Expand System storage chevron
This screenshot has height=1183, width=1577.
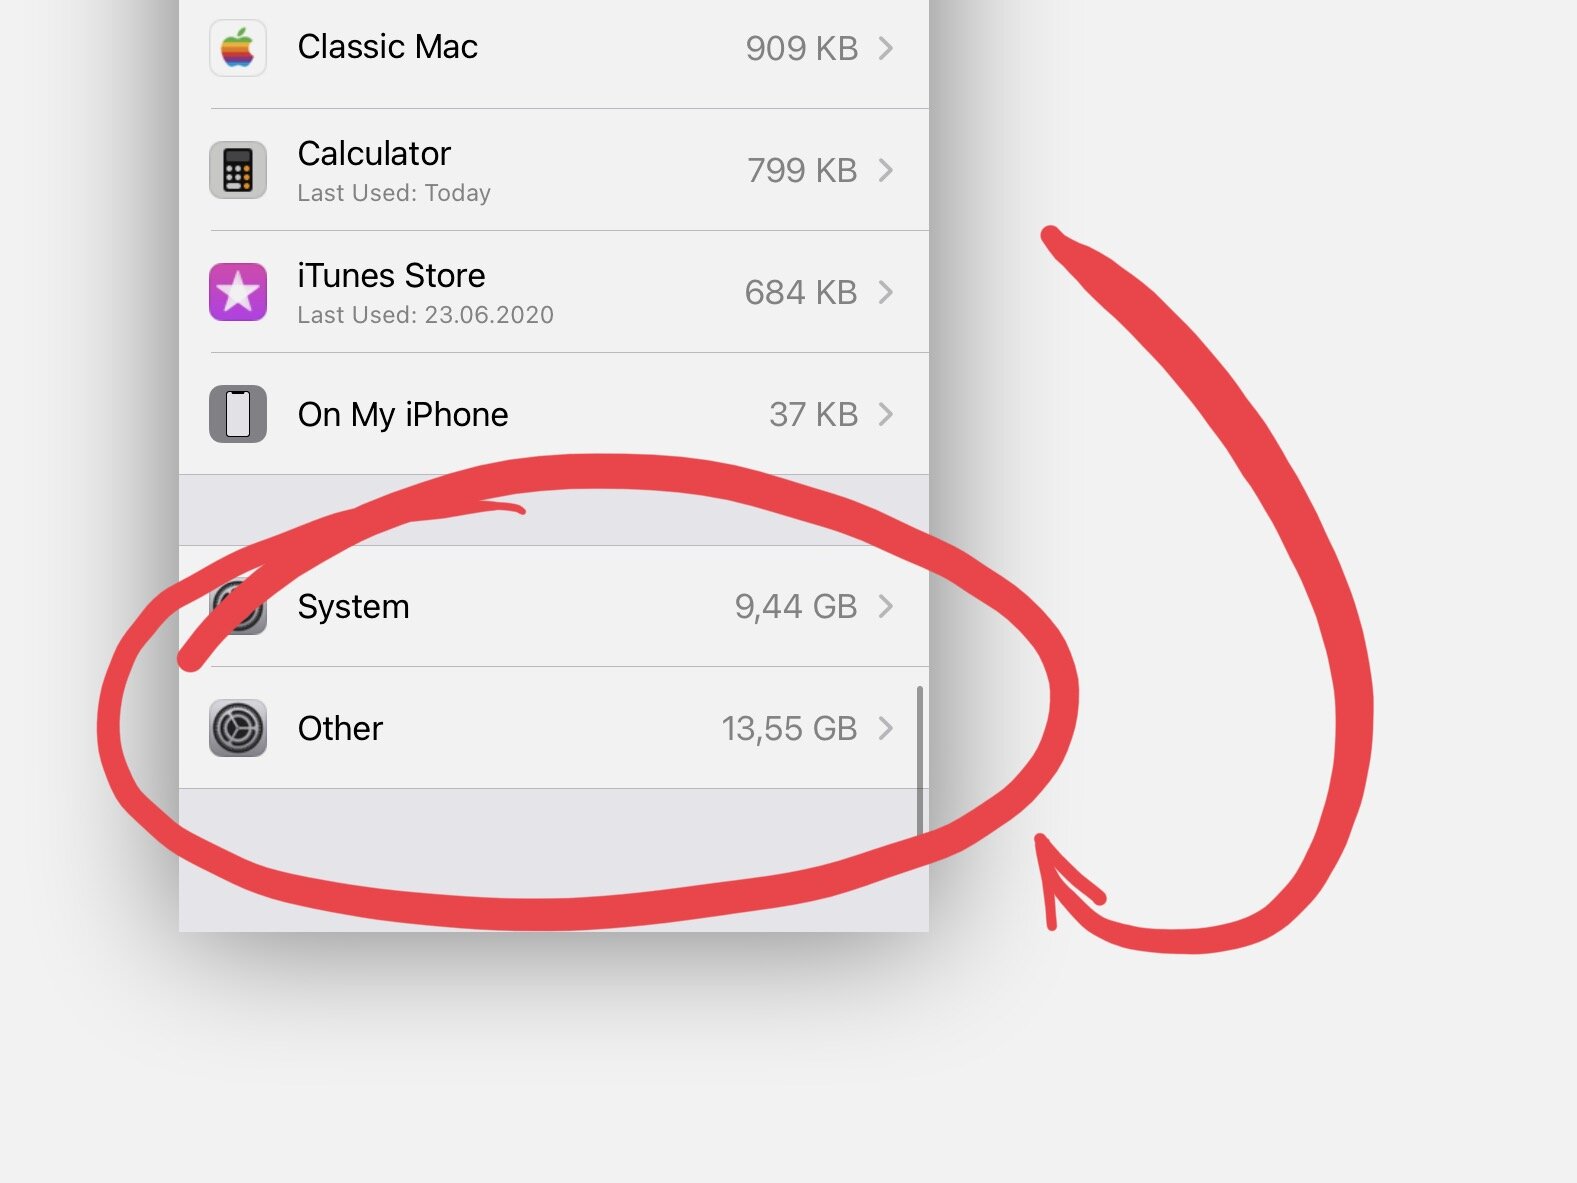tap(885, 606)
